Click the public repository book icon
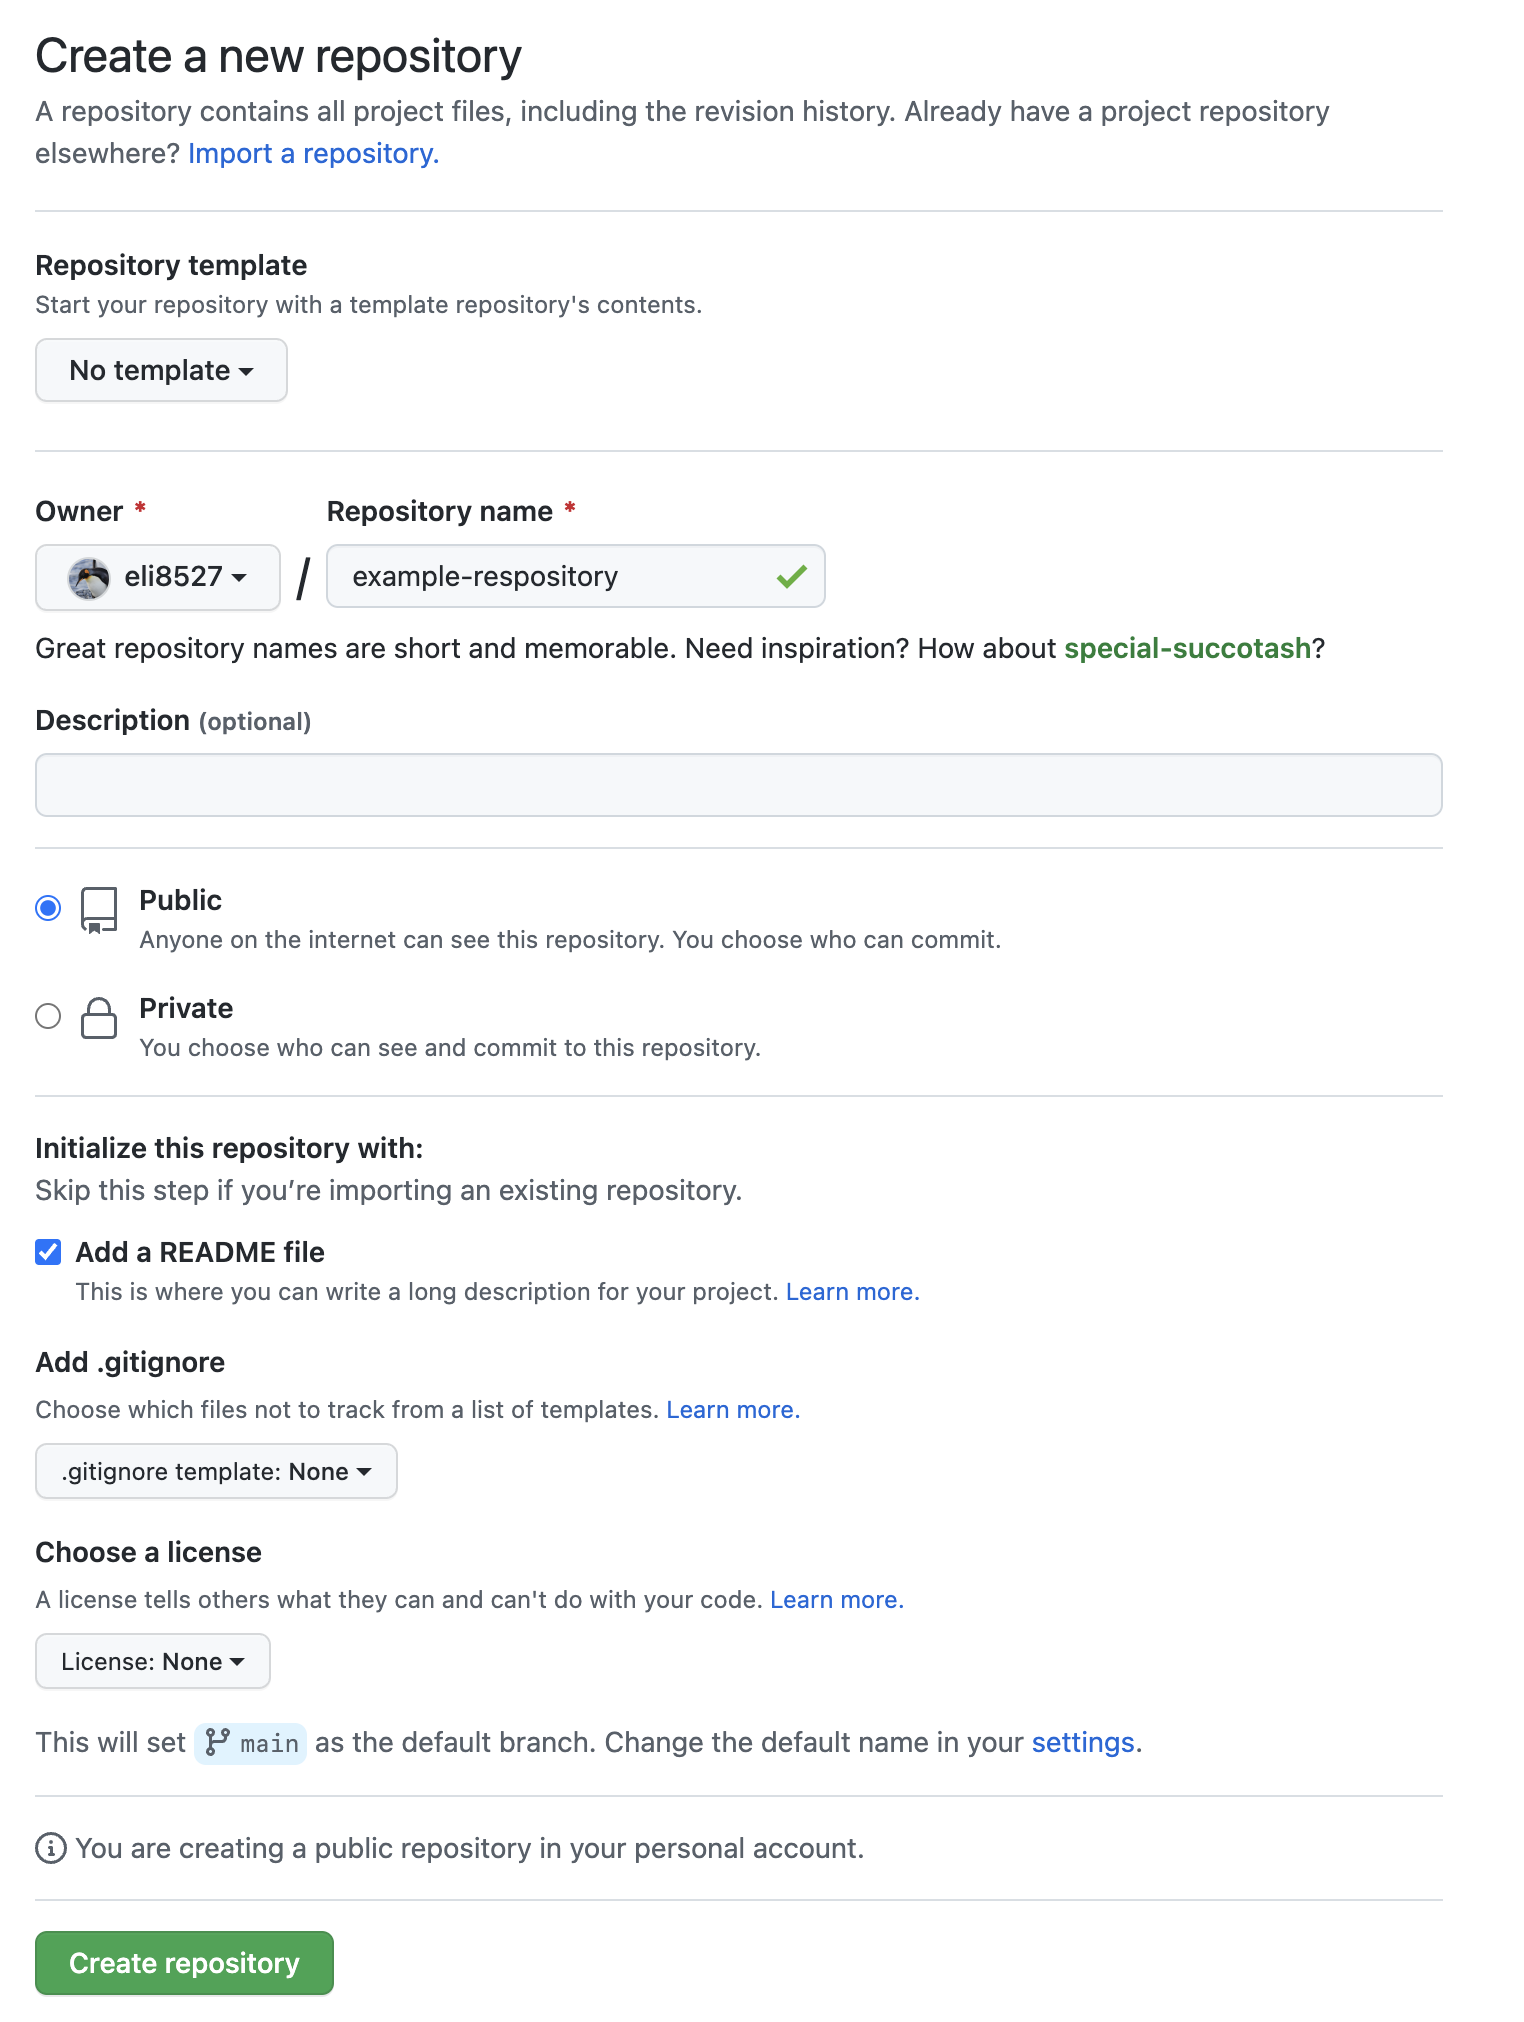The image size is (1524, 2022). [x=99, y=909]
